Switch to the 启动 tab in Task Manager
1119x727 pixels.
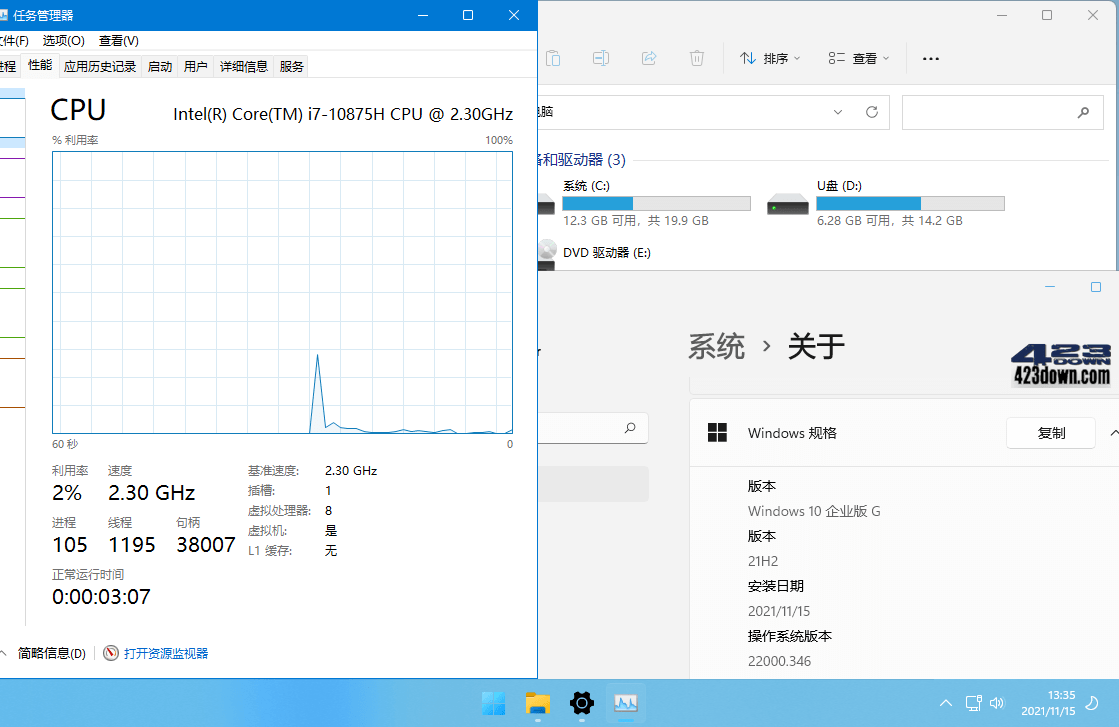point(159,65)
